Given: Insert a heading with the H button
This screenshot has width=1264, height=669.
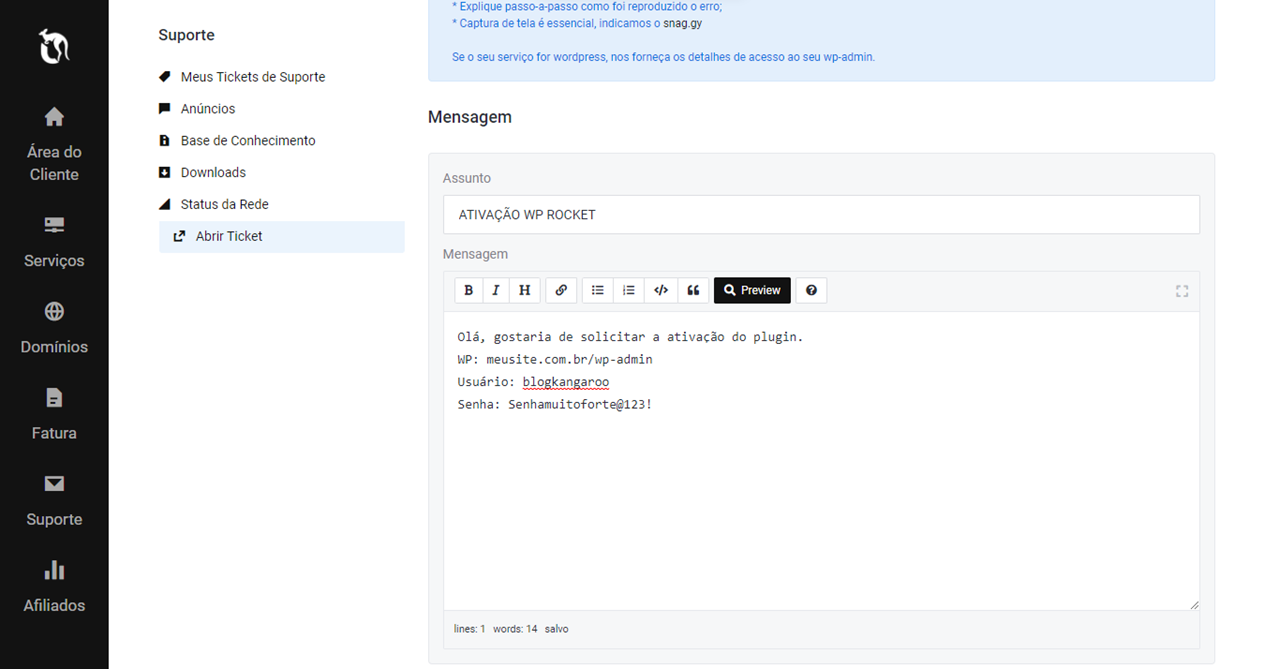Looking at the screenshot, I should click(x=524, y=290).
